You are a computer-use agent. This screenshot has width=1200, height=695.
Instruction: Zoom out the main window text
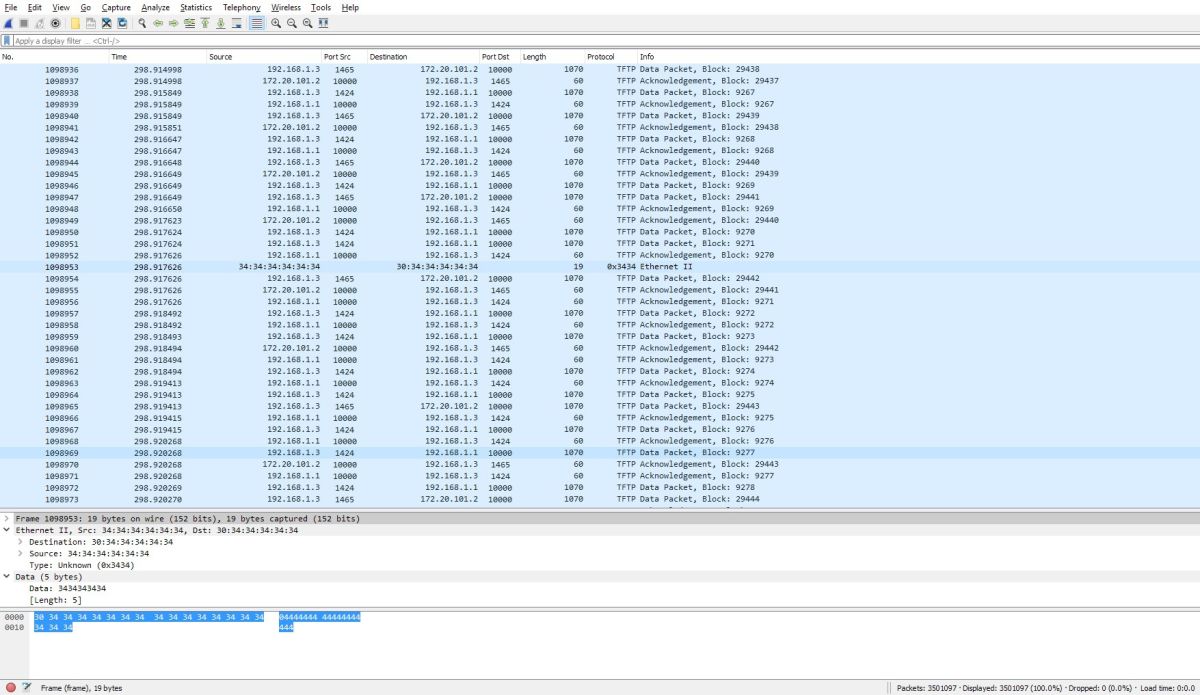(292, 23)
